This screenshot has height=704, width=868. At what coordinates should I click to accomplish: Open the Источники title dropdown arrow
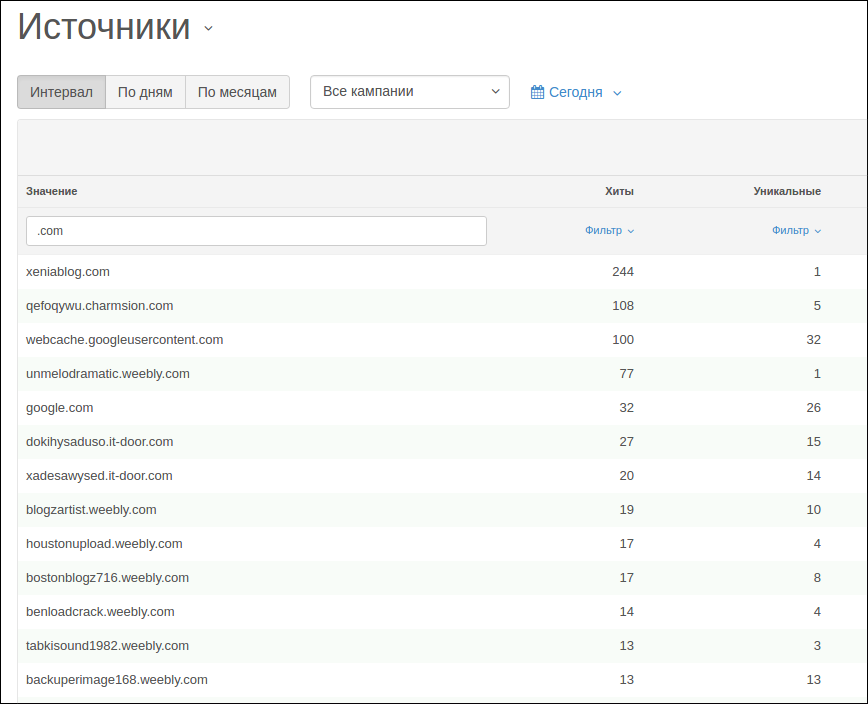tap(208, 28)
